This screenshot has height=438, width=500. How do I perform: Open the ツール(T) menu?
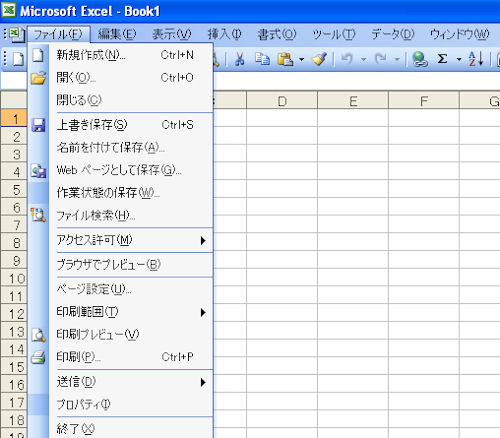coord(334,34)
